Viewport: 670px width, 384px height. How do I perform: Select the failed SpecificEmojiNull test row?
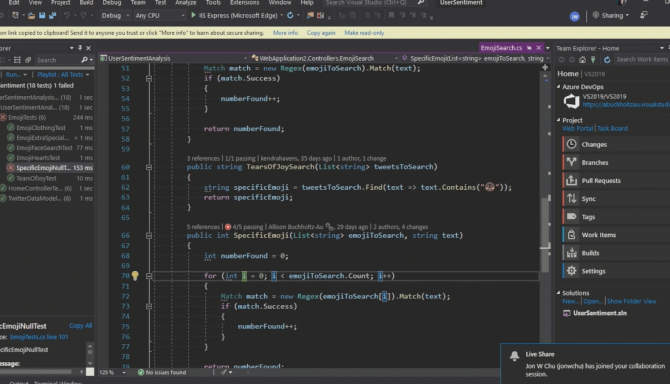click(47, 168)
